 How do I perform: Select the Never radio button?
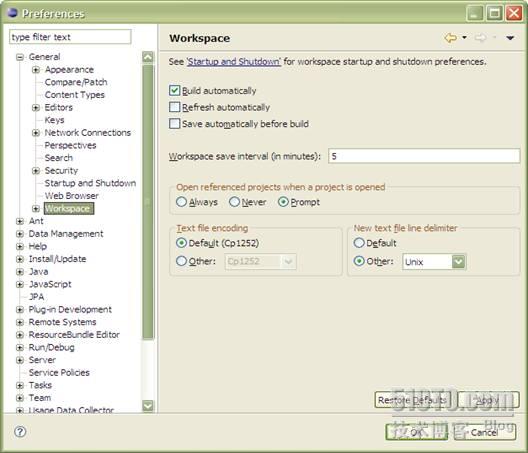coord(234,202)
